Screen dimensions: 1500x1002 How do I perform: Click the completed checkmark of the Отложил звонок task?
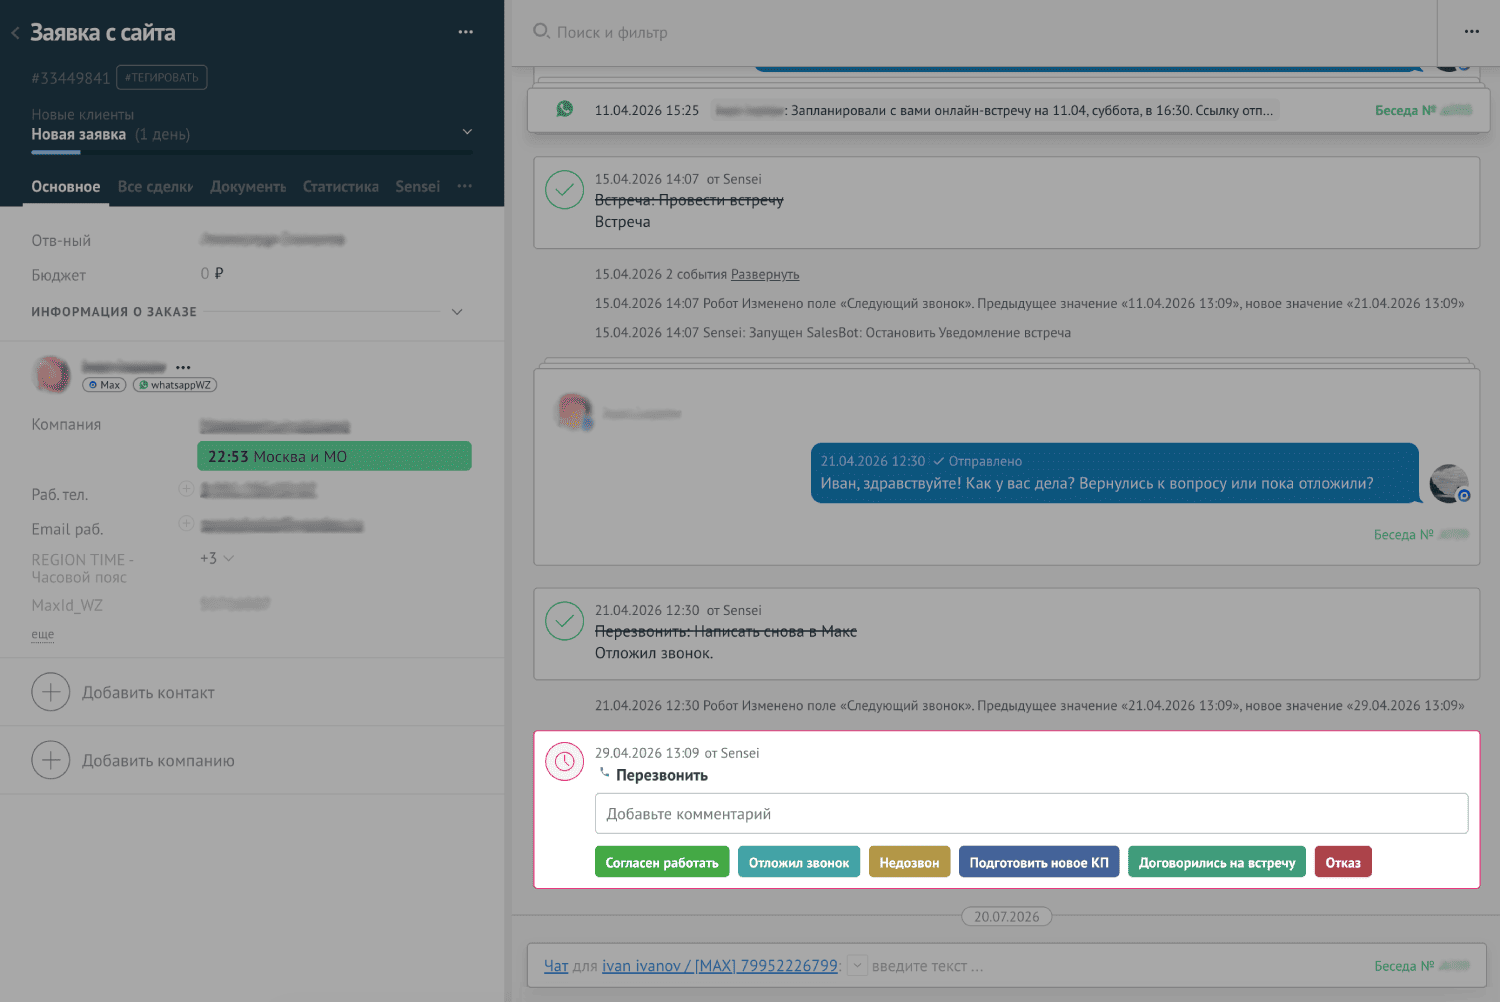point(564,621)
